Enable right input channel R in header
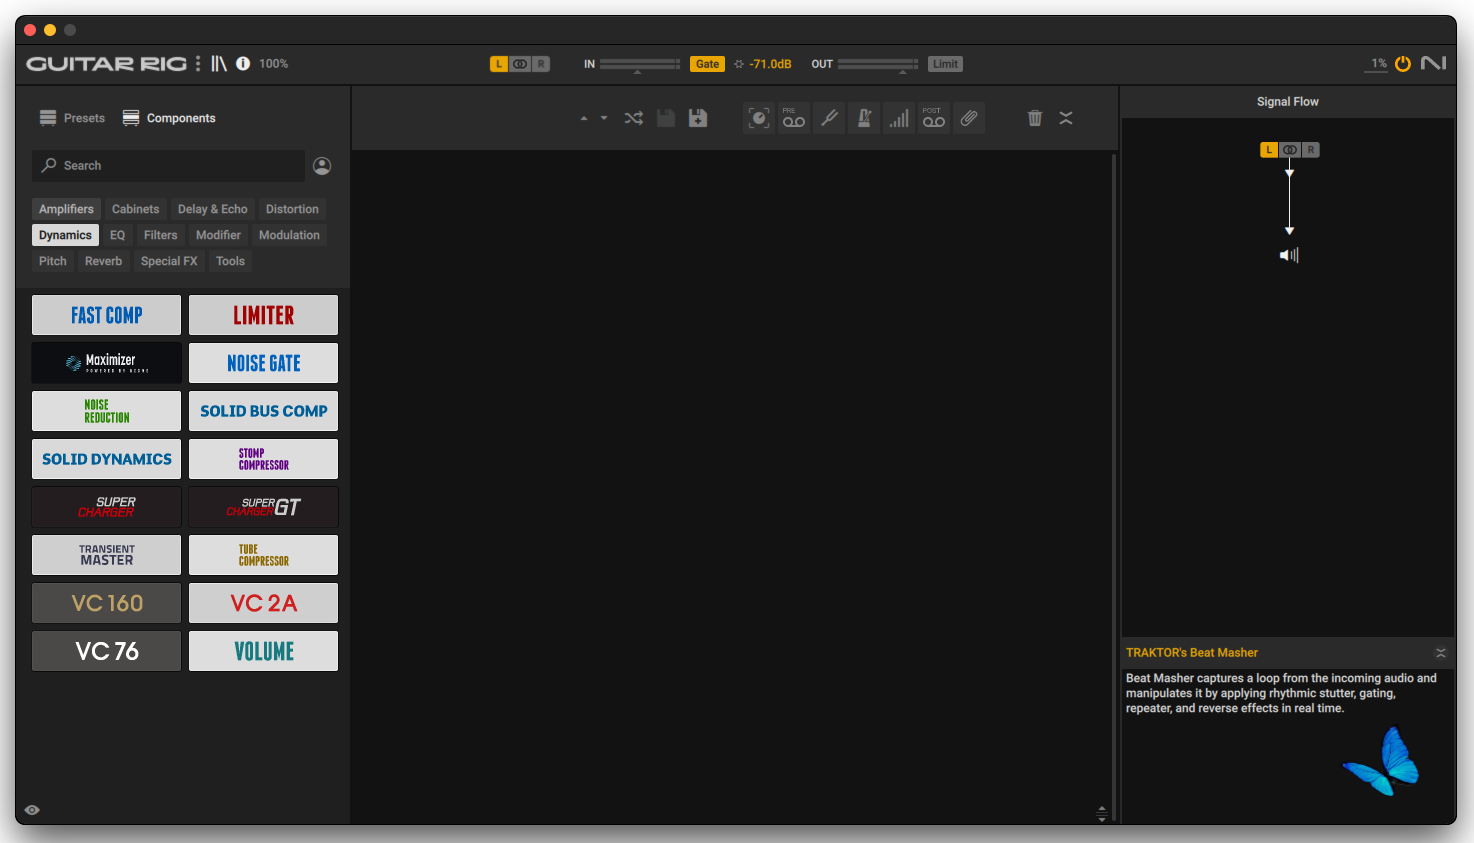The height and width of the screenshot is (843, 1474). pyautogui.click(x=541, y=64)
